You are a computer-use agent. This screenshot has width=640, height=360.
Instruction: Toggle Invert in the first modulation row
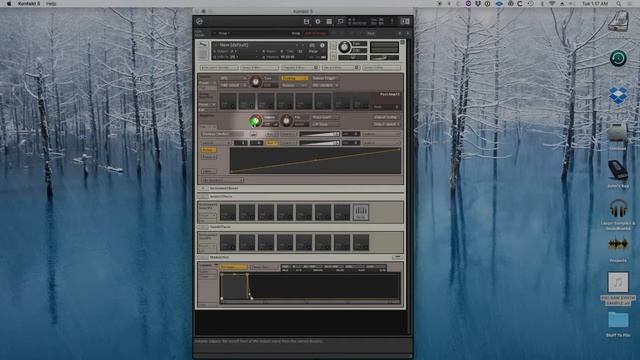[x=271, y=134]
